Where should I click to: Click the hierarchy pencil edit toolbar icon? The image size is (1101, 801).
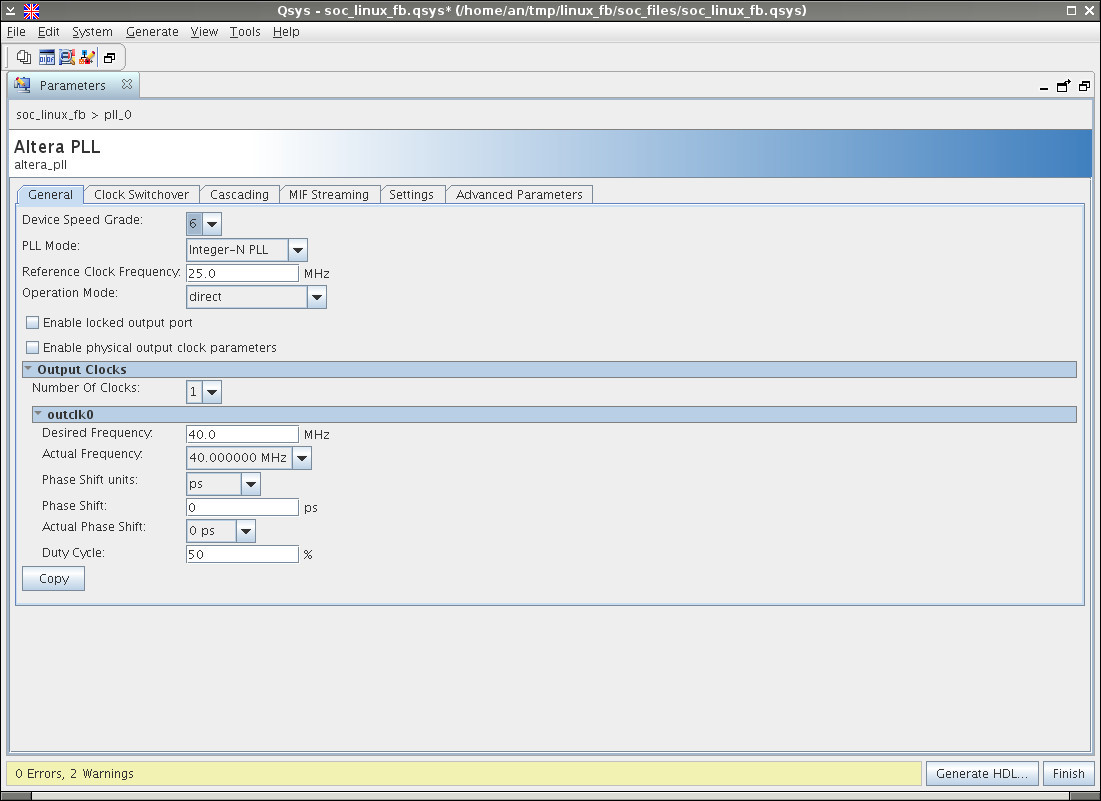(87, 58)
